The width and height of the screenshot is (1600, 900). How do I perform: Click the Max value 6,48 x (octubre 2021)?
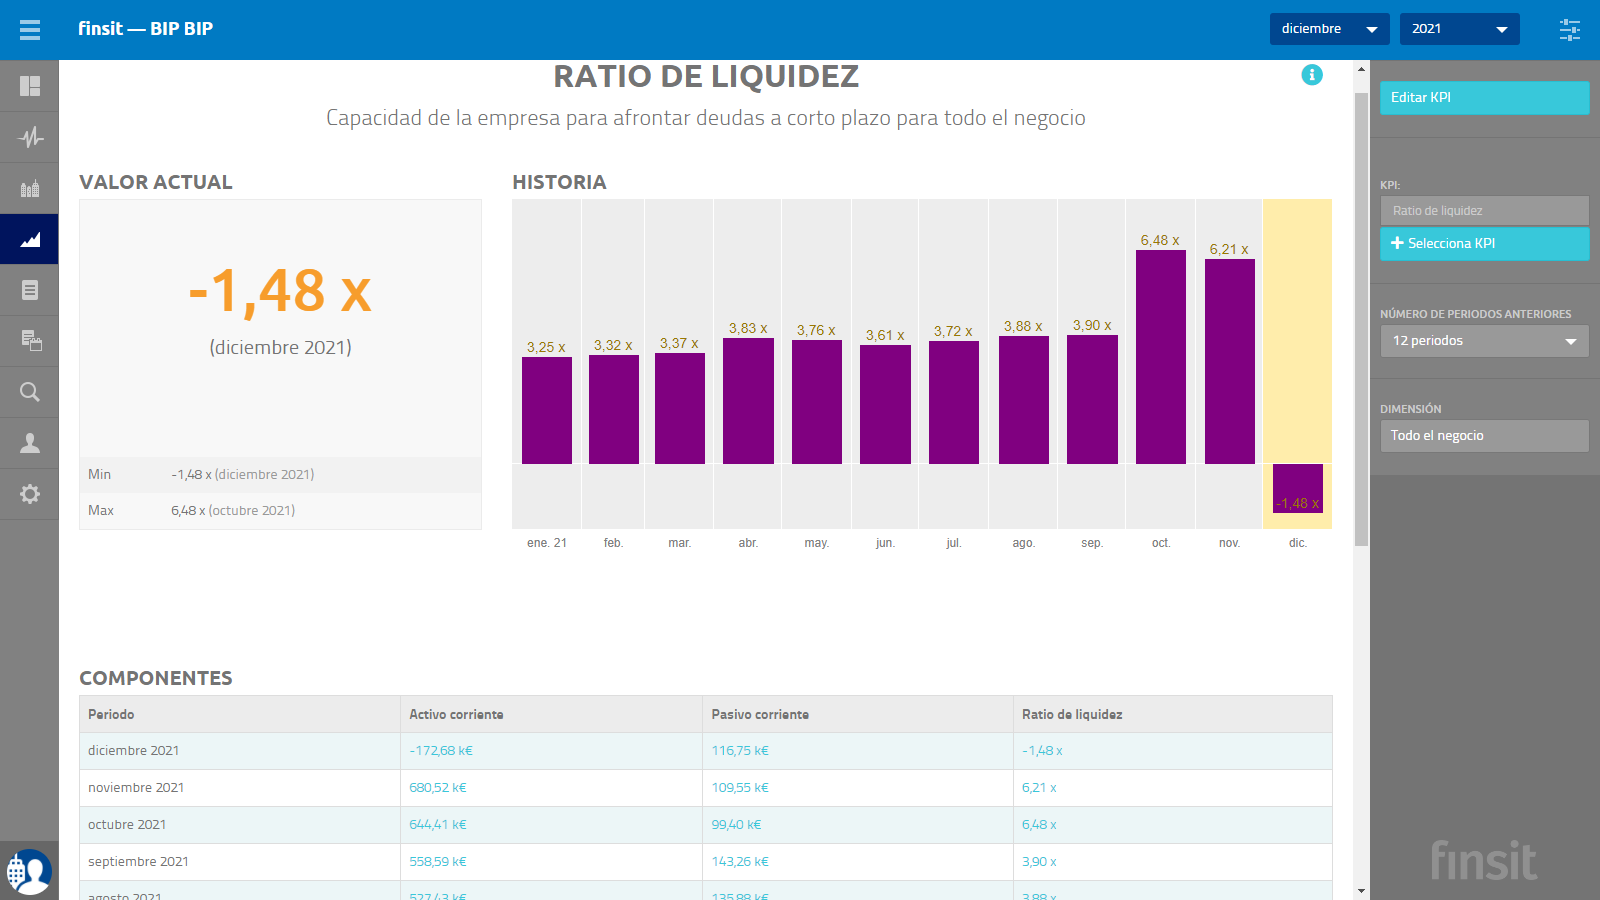(233, 511)
